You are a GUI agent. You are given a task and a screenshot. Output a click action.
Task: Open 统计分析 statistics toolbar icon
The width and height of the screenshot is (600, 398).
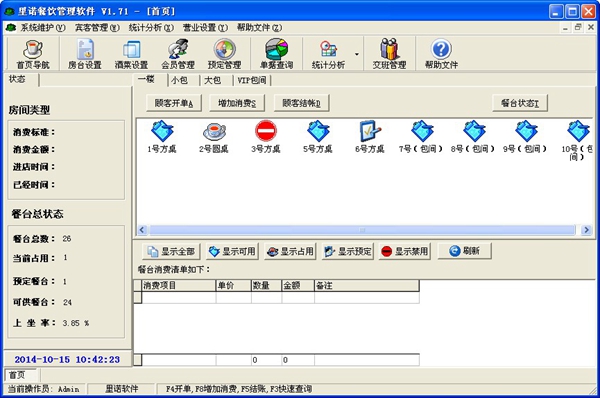click(x=328, y=54)
